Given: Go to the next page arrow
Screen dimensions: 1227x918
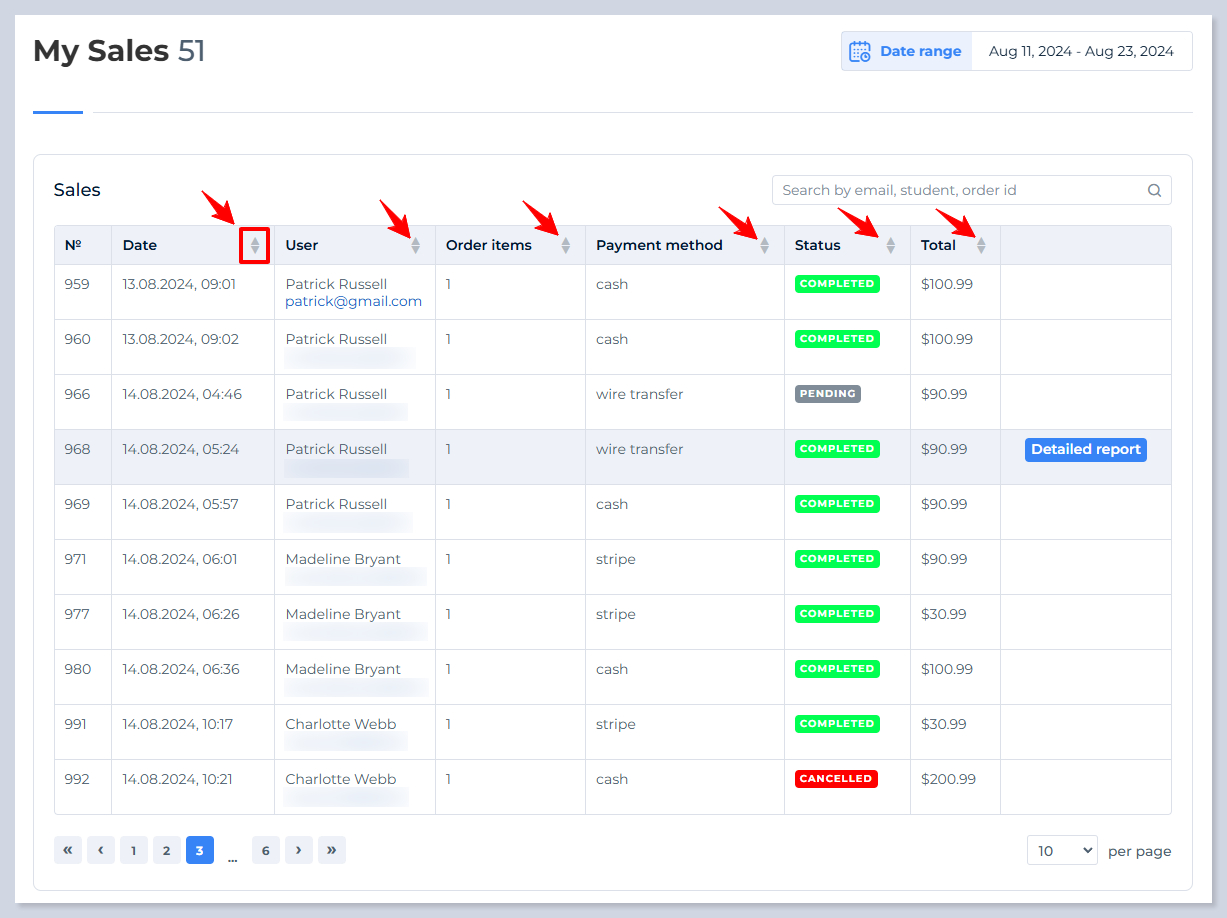Looking at the screenshot, I should click(298, 851).
